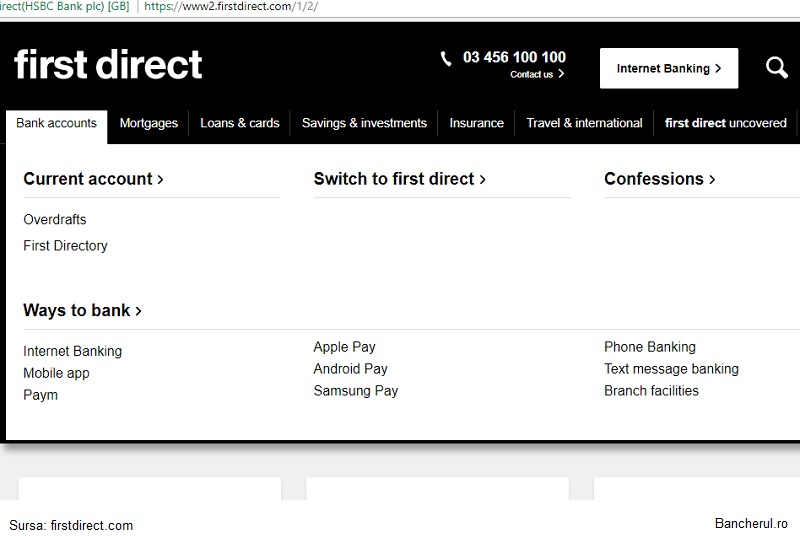Open Switch to first direct link

tap(399, 179)
